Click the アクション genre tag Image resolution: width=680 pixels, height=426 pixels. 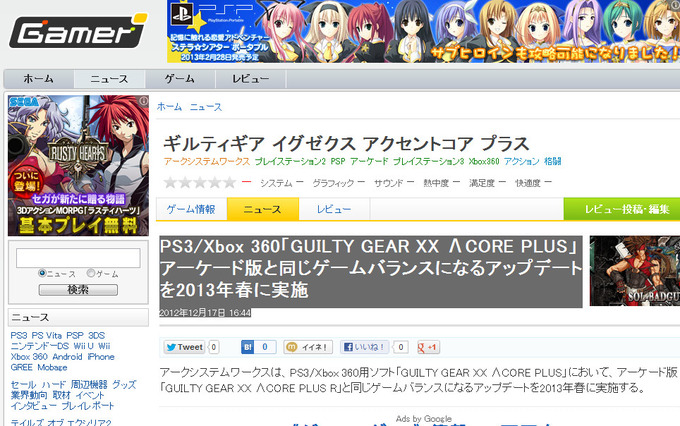521,161
